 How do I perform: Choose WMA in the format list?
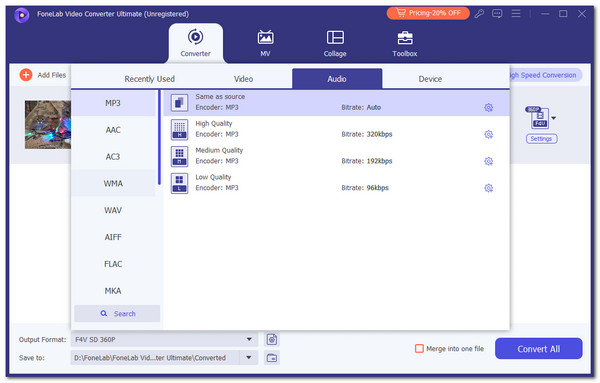pyautogui.click(x=113, y=183)
